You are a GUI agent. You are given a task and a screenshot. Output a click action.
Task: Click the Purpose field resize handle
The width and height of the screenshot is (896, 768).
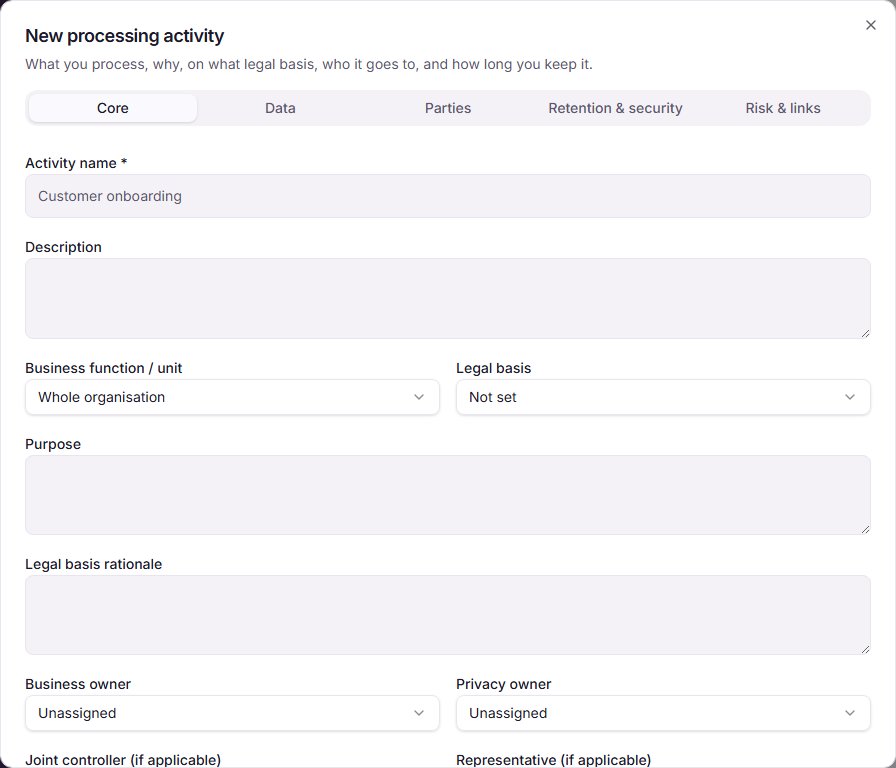tap(866, 530)
